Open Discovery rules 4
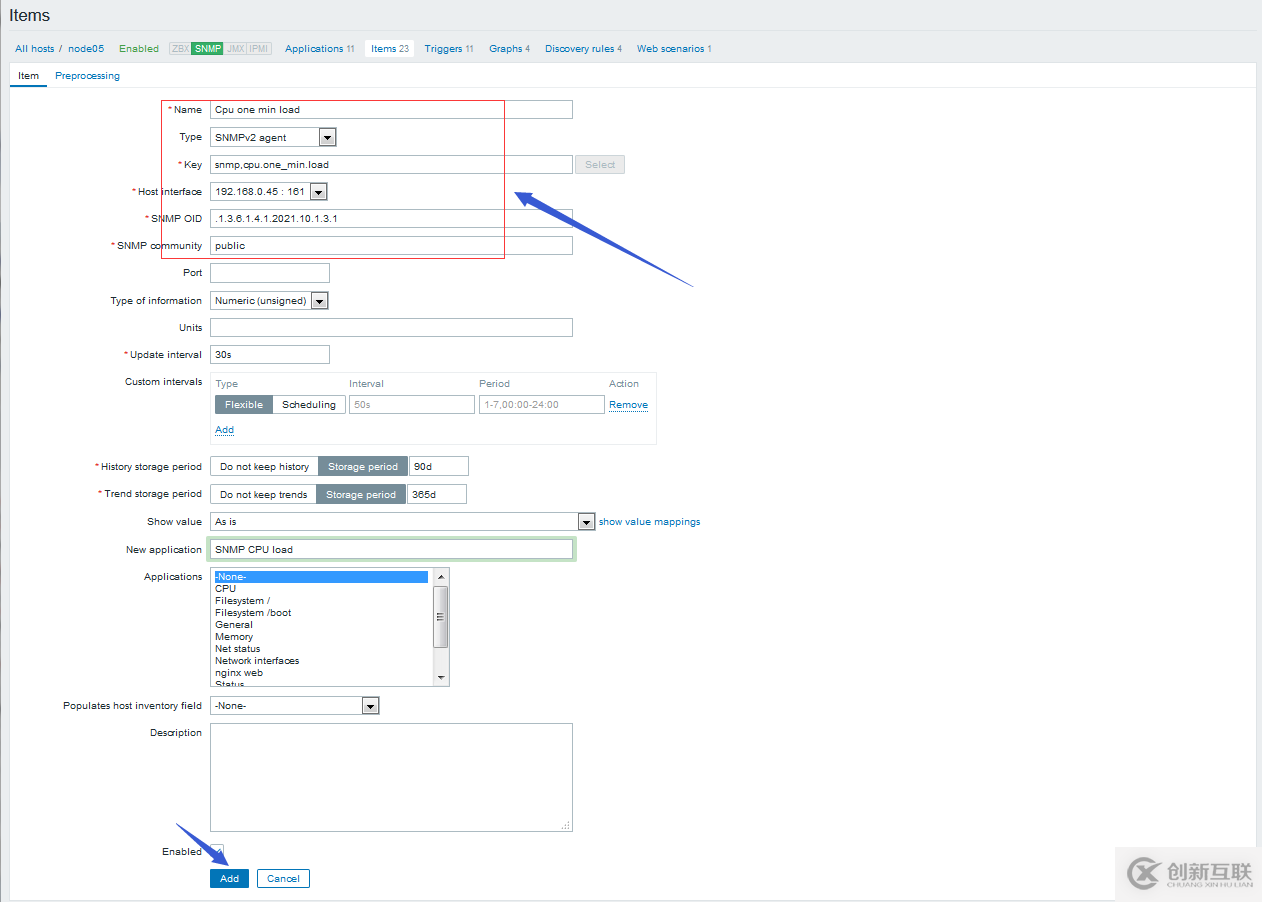This screenshot has height=902, width=1262. tap(583, 48)
